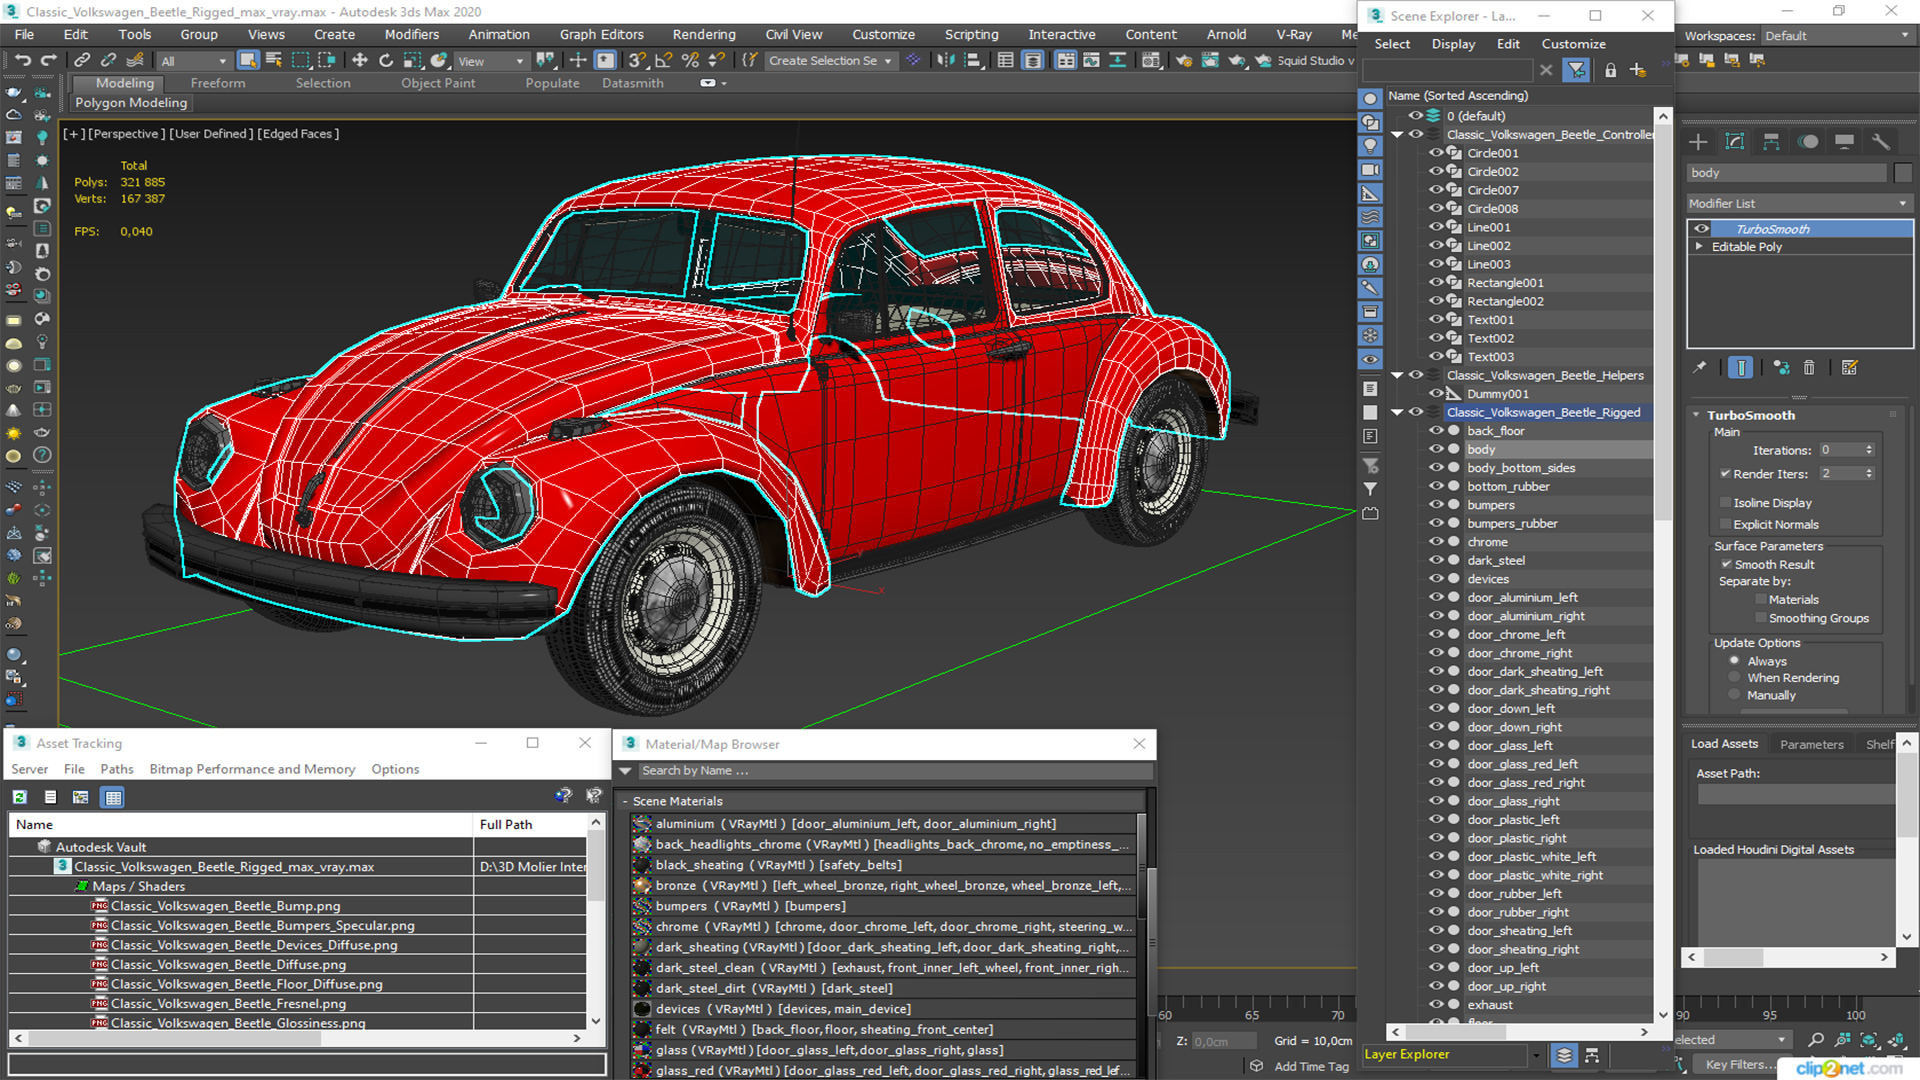Uncheck Smooth Result checkbox
This screenshot has height=1080, width=1920.
point(1726,565)
